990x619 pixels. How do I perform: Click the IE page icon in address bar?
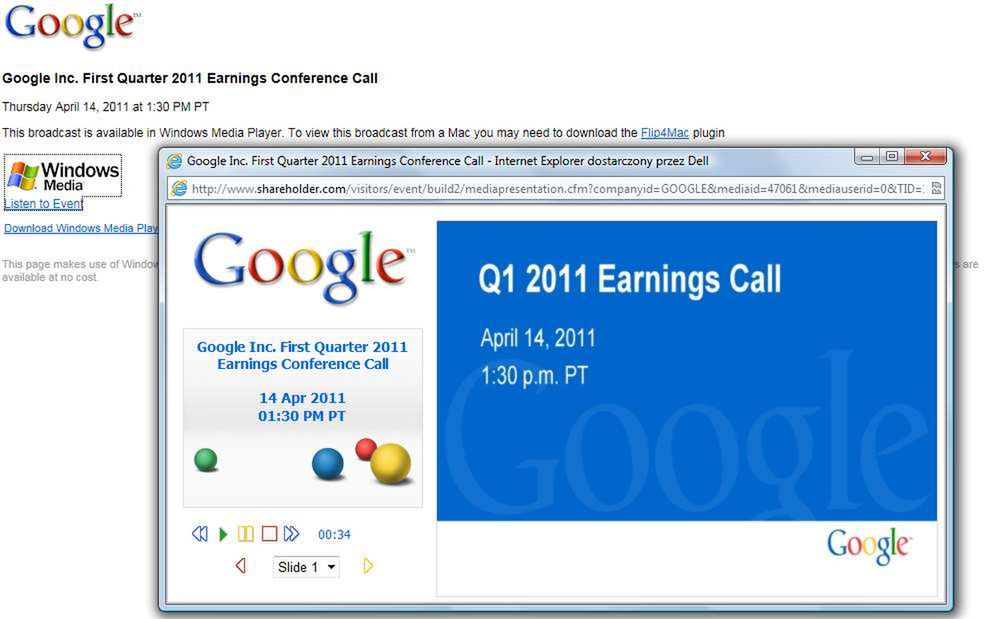(x=179, y=189)
